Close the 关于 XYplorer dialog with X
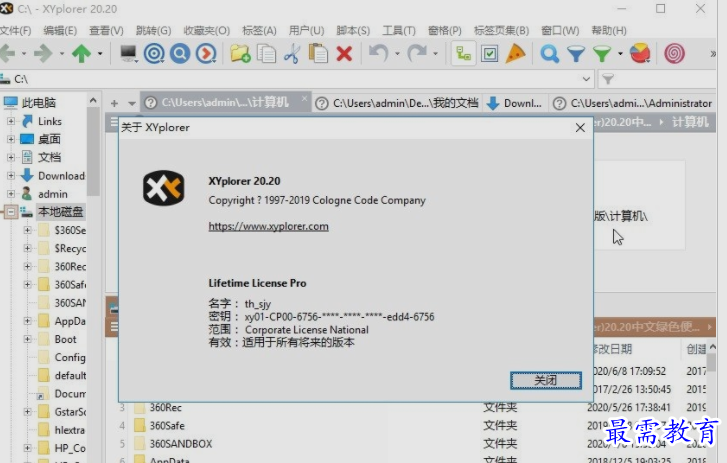 [x=580, y=127]
